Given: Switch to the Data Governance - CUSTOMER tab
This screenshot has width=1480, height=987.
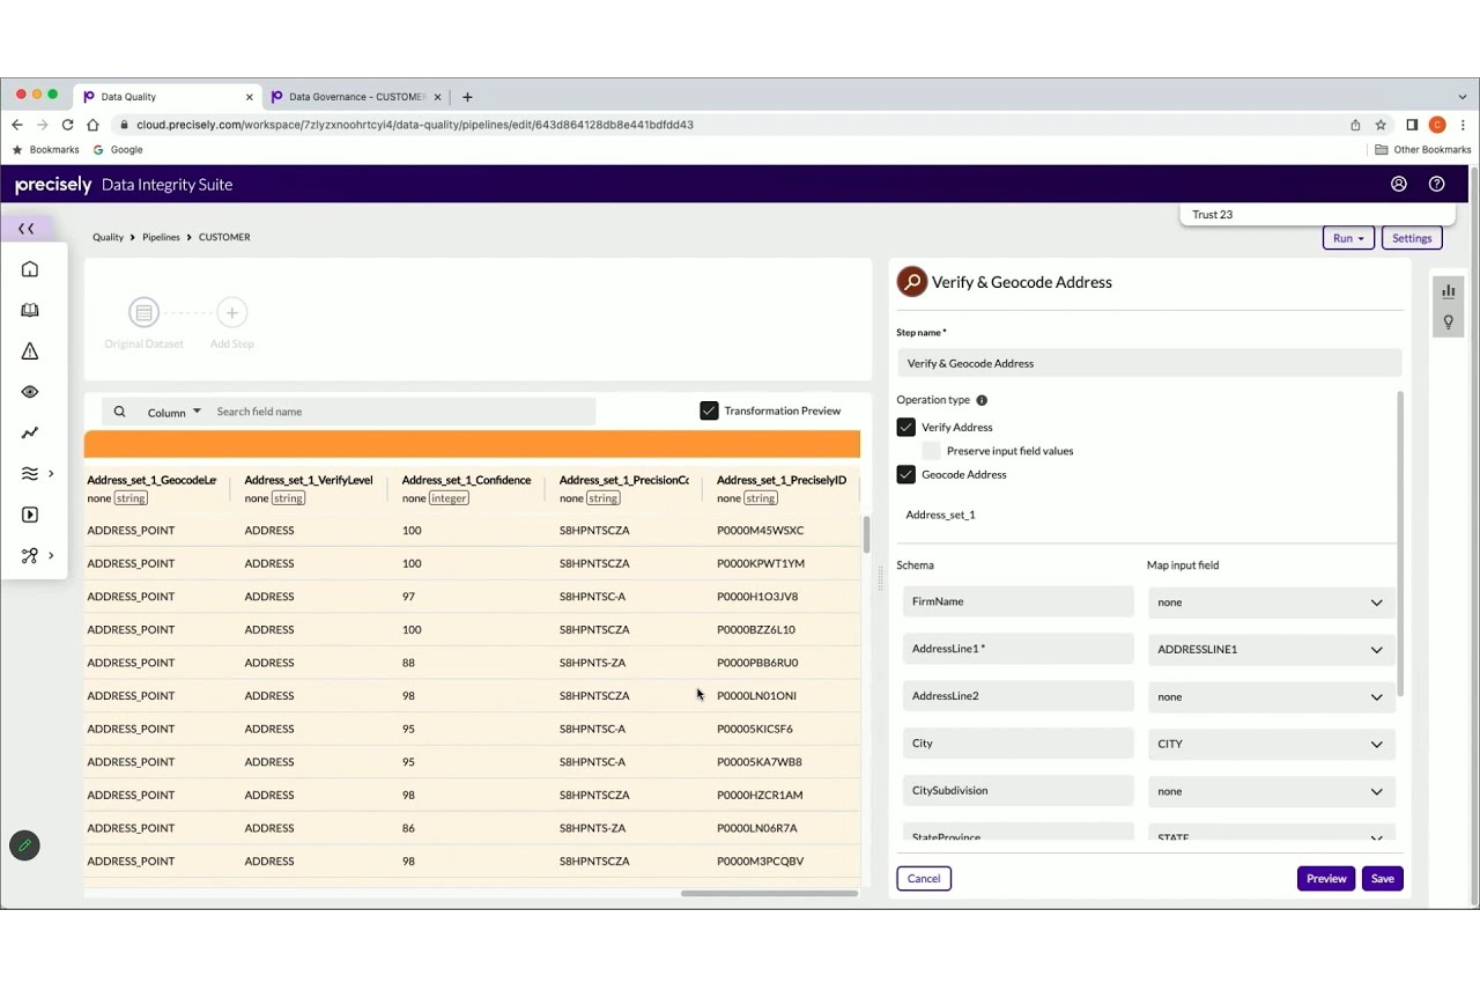Looking at the screenshot, I should click(x=356, y=97).
